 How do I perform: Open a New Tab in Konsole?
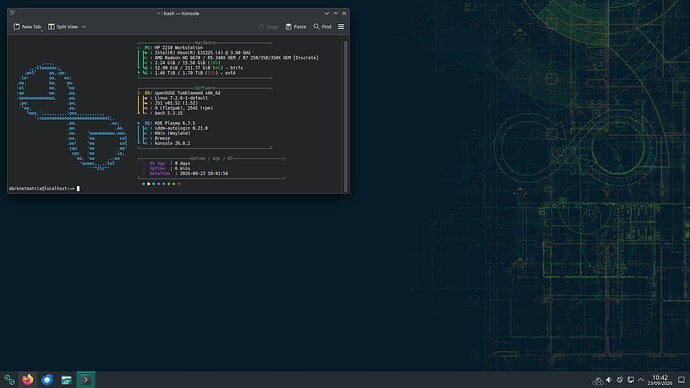coord(27,27)
